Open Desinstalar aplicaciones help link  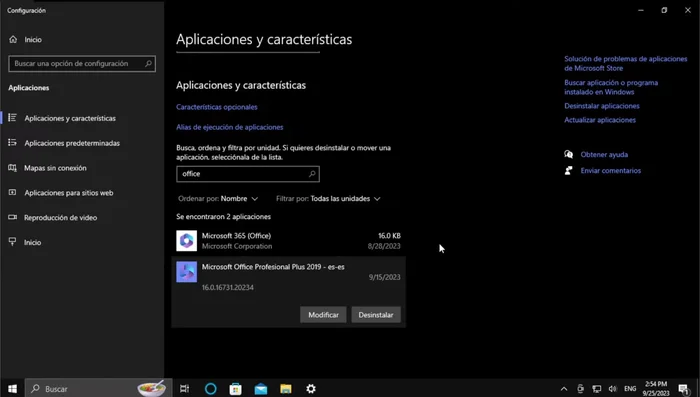[602, 106]
